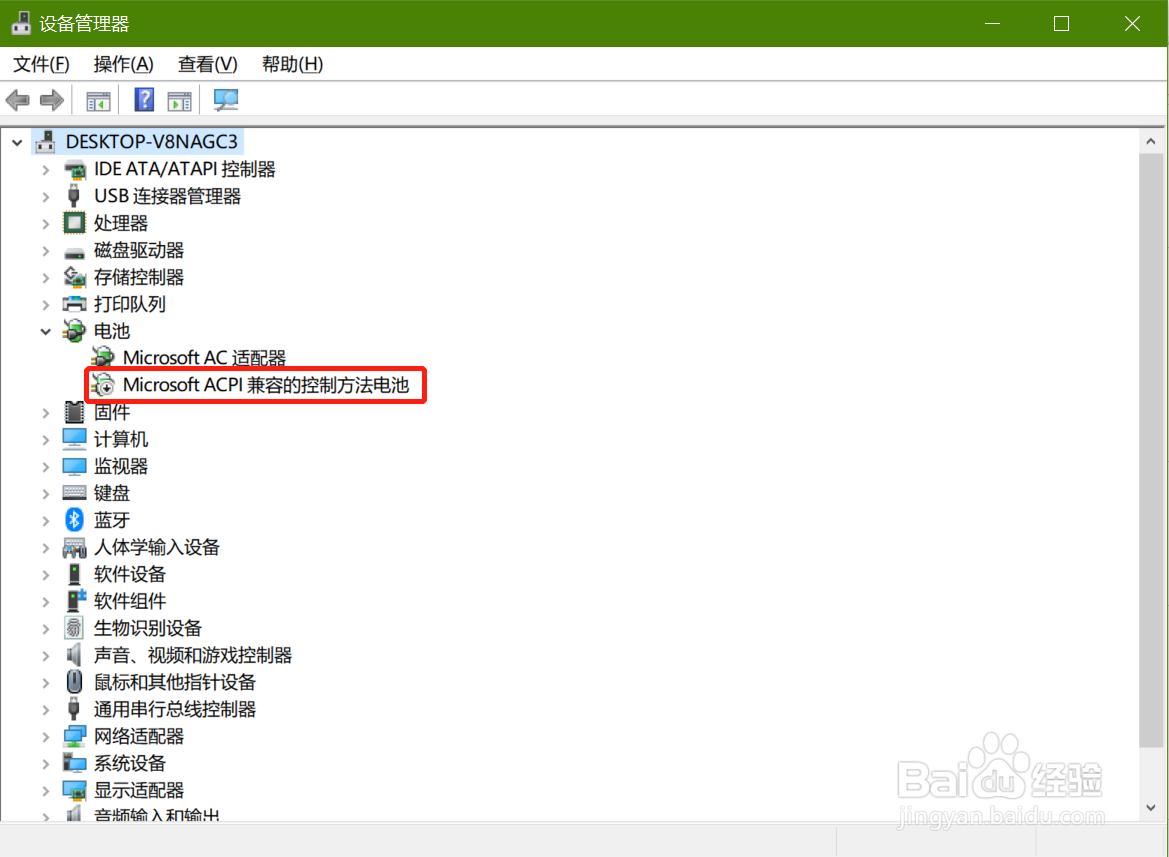Select the IDE ATA/ATAPI controller icon
The width and height of the screenshot is (1169, 857).
(x=75, y=170)
